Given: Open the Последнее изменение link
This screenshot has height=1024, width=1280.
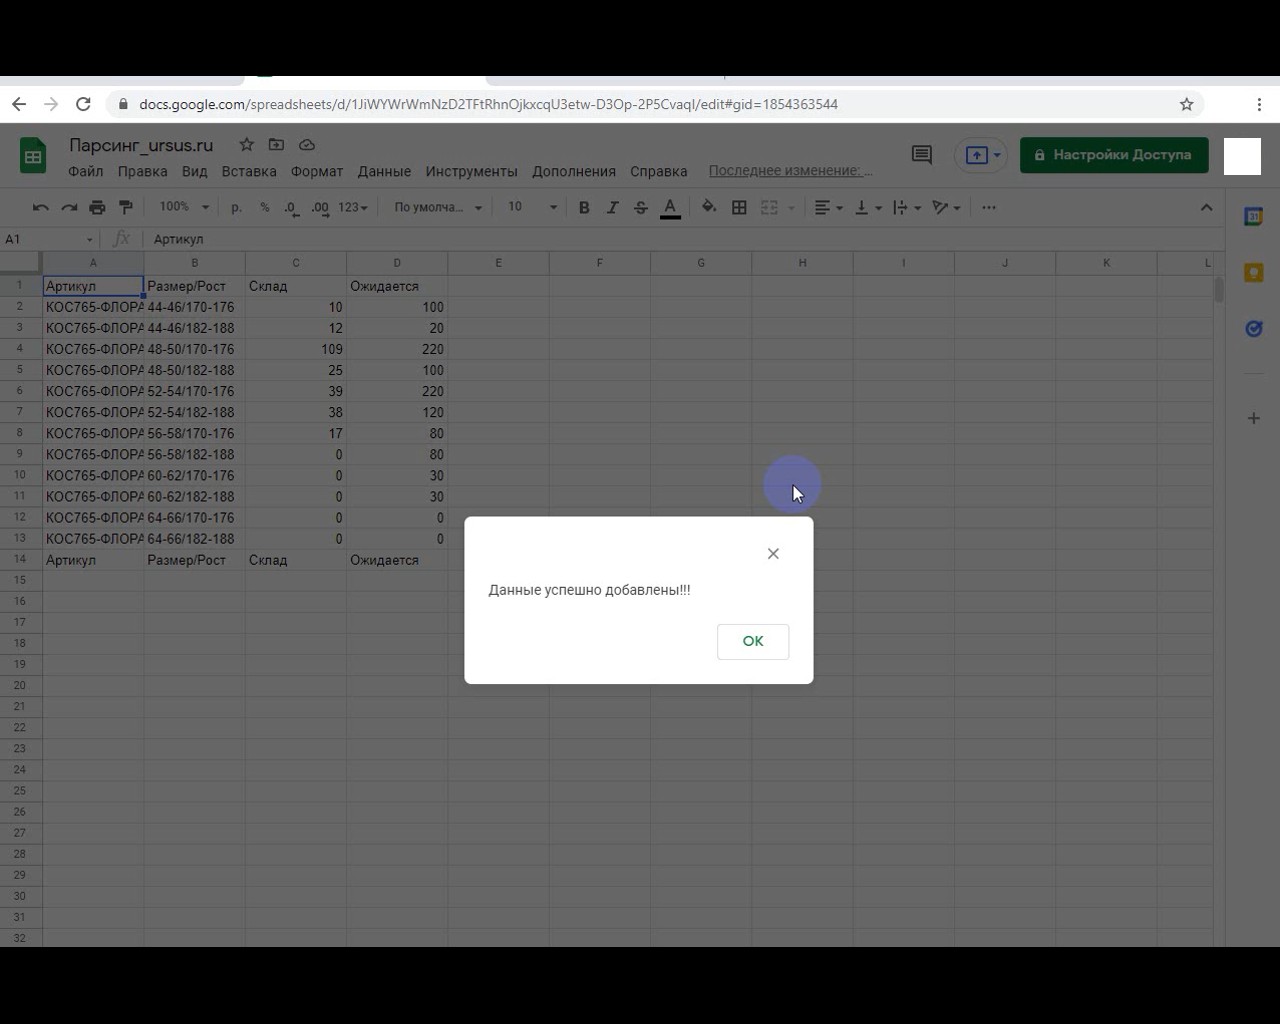Looking at the screenshot, I should (790, 170).
